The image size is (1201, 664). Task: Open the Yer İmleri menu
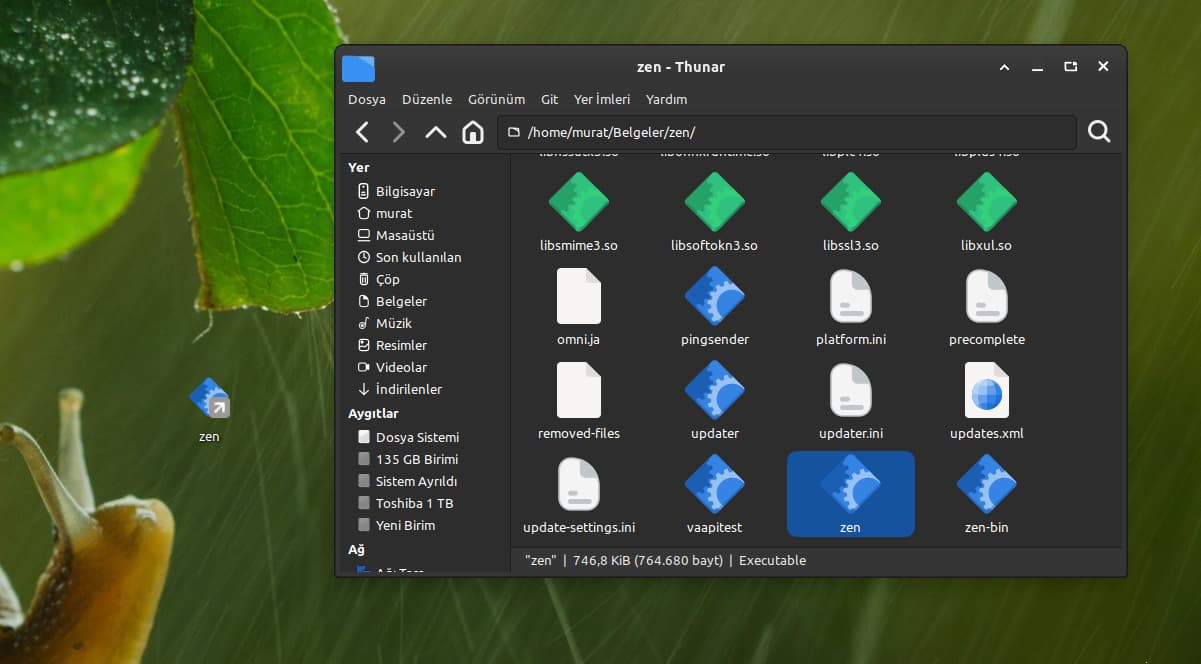pyautogui.click(x=601, y=99)
